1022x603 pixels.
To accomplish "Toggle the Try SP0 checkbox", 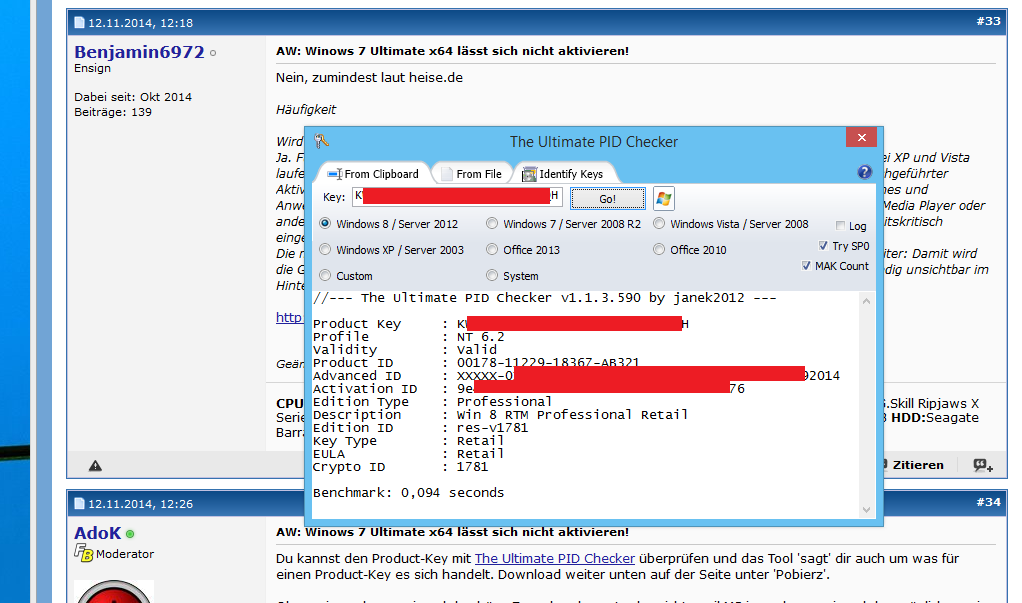I will pyautogui.click(x=823, y=246).
